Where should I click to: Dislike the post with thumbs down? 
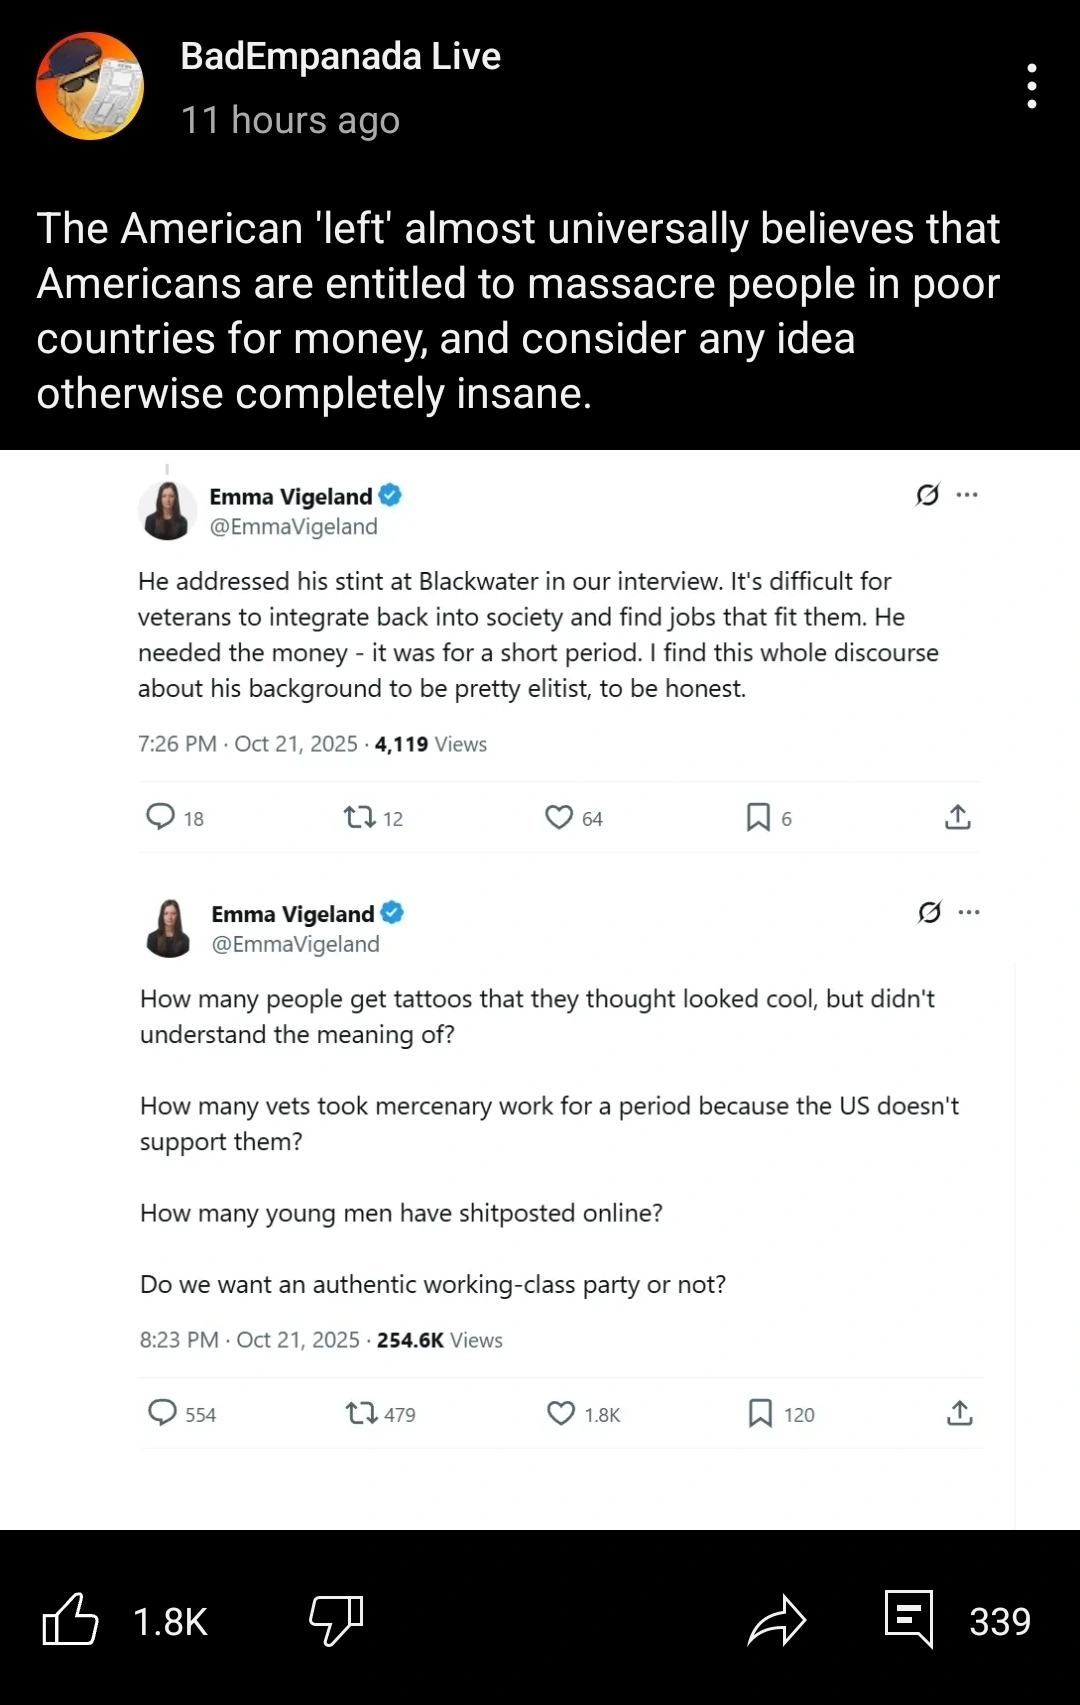[x=336, y=1620]
